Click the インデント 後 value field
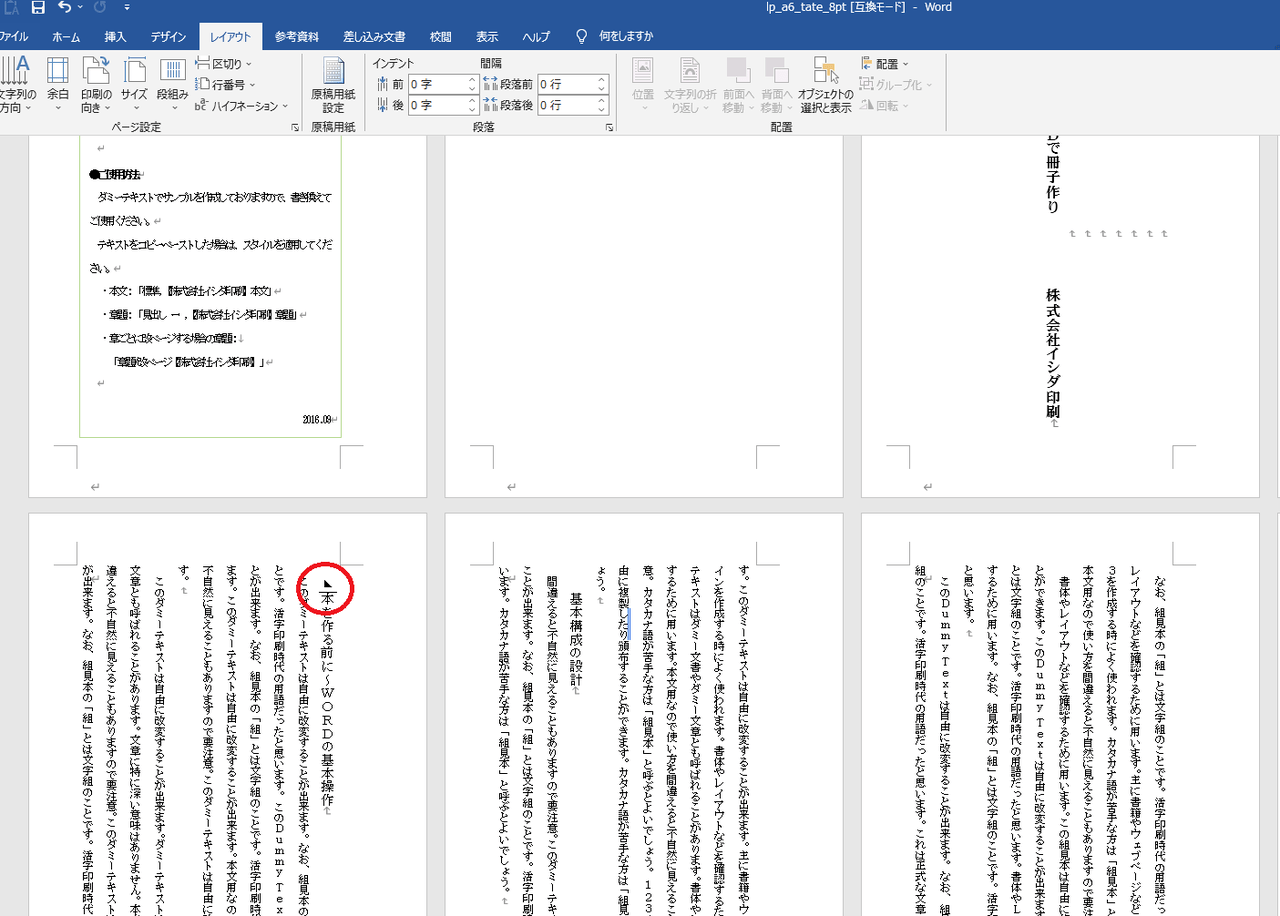Image resolution: width=1280 pixels, height=916 pixels. coord(436,105)
